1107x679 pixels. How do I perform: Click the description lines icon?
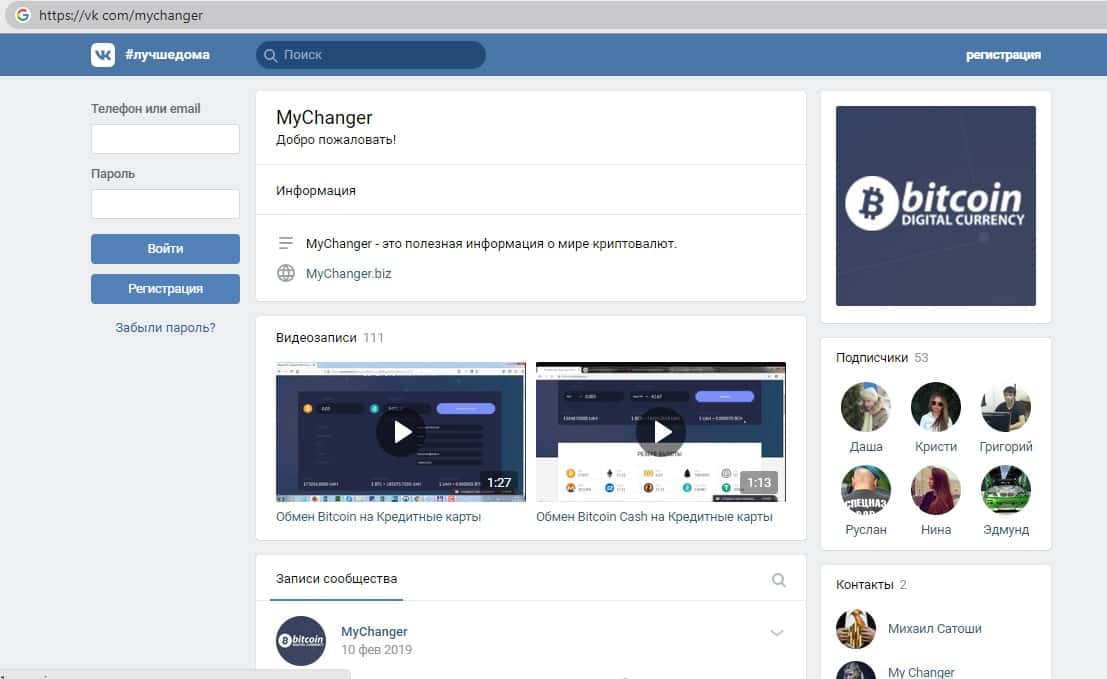[286, 244]
